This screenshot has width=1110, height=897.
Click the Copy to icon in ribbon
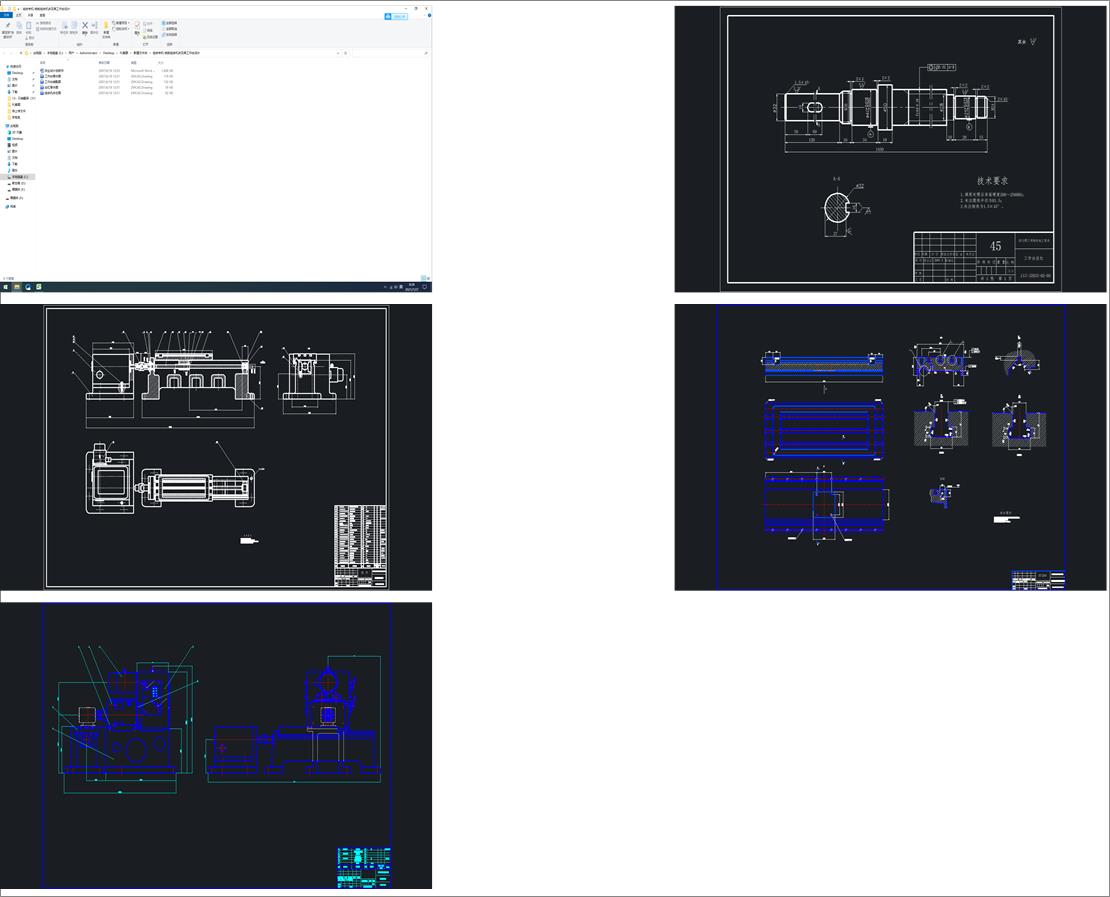point(74,26)
